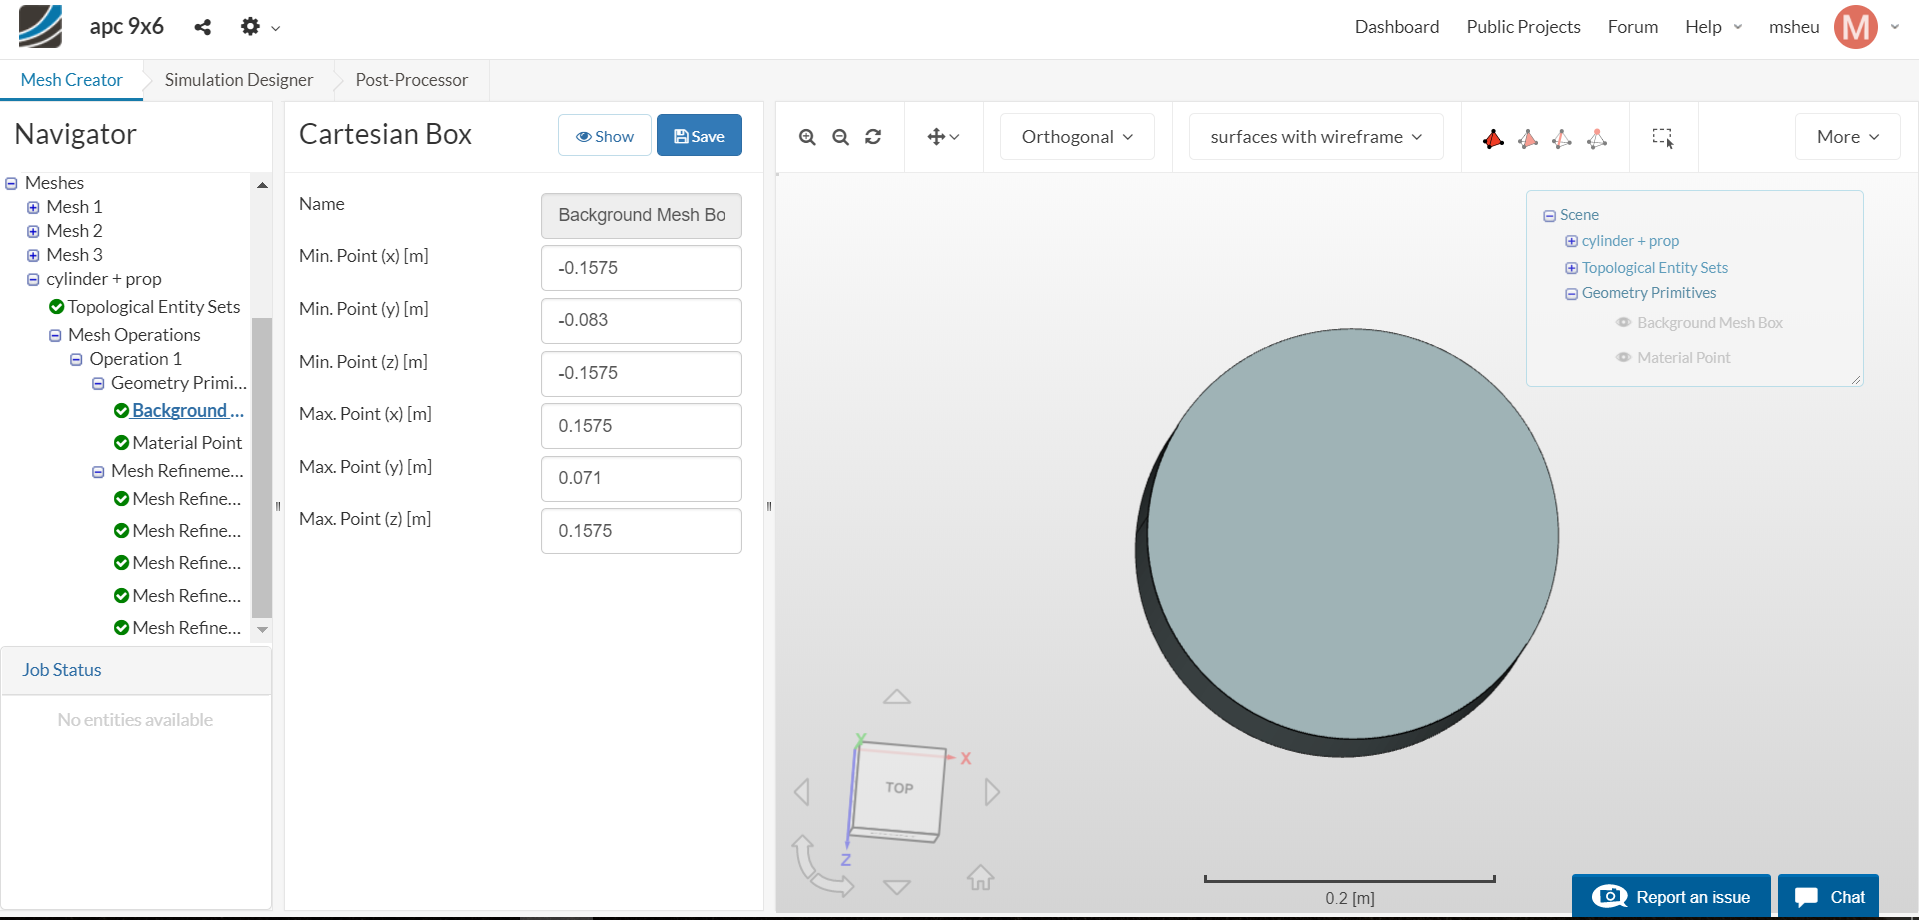The image size is (1919, 920).
Task: Select the solid red volume pick mode icon
Action: click(x=1493, y=138)
